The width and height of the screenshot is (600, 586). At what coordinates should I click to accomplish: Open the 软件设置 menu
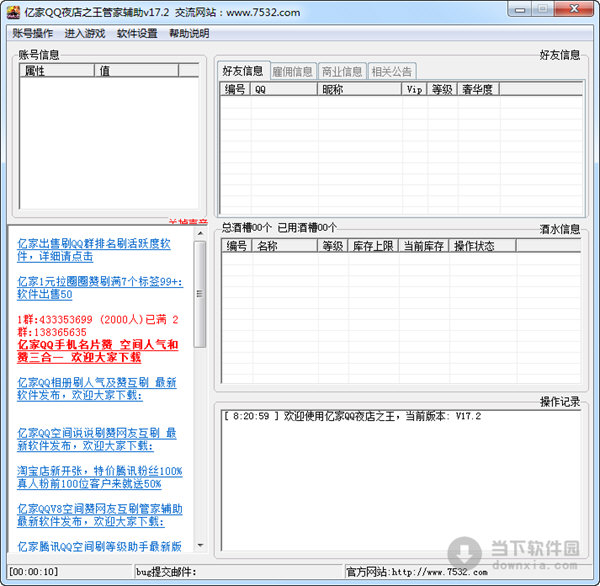[x=137, y=33]
